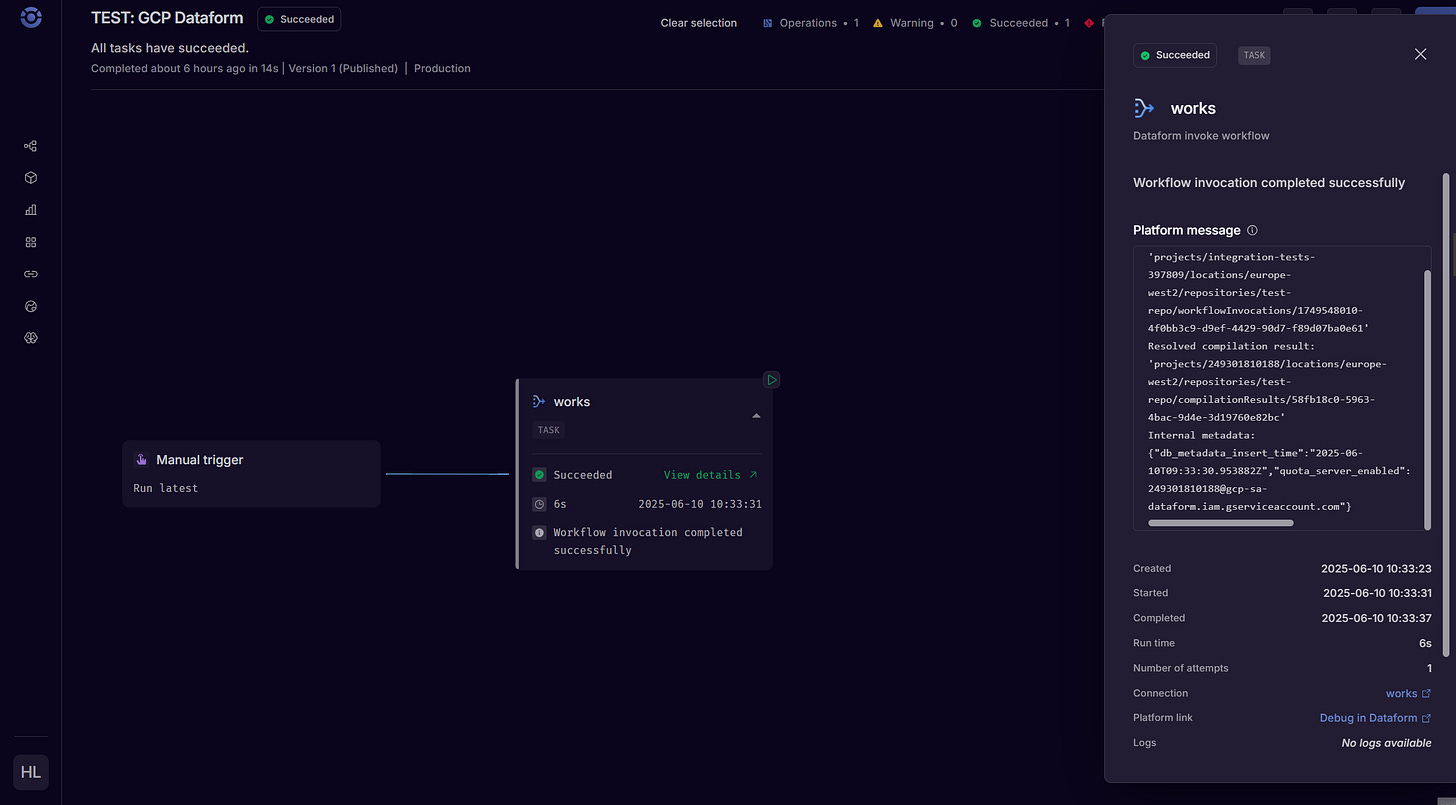
Task: Click green Succeeded check icon in works node
Action: (539, 475)
